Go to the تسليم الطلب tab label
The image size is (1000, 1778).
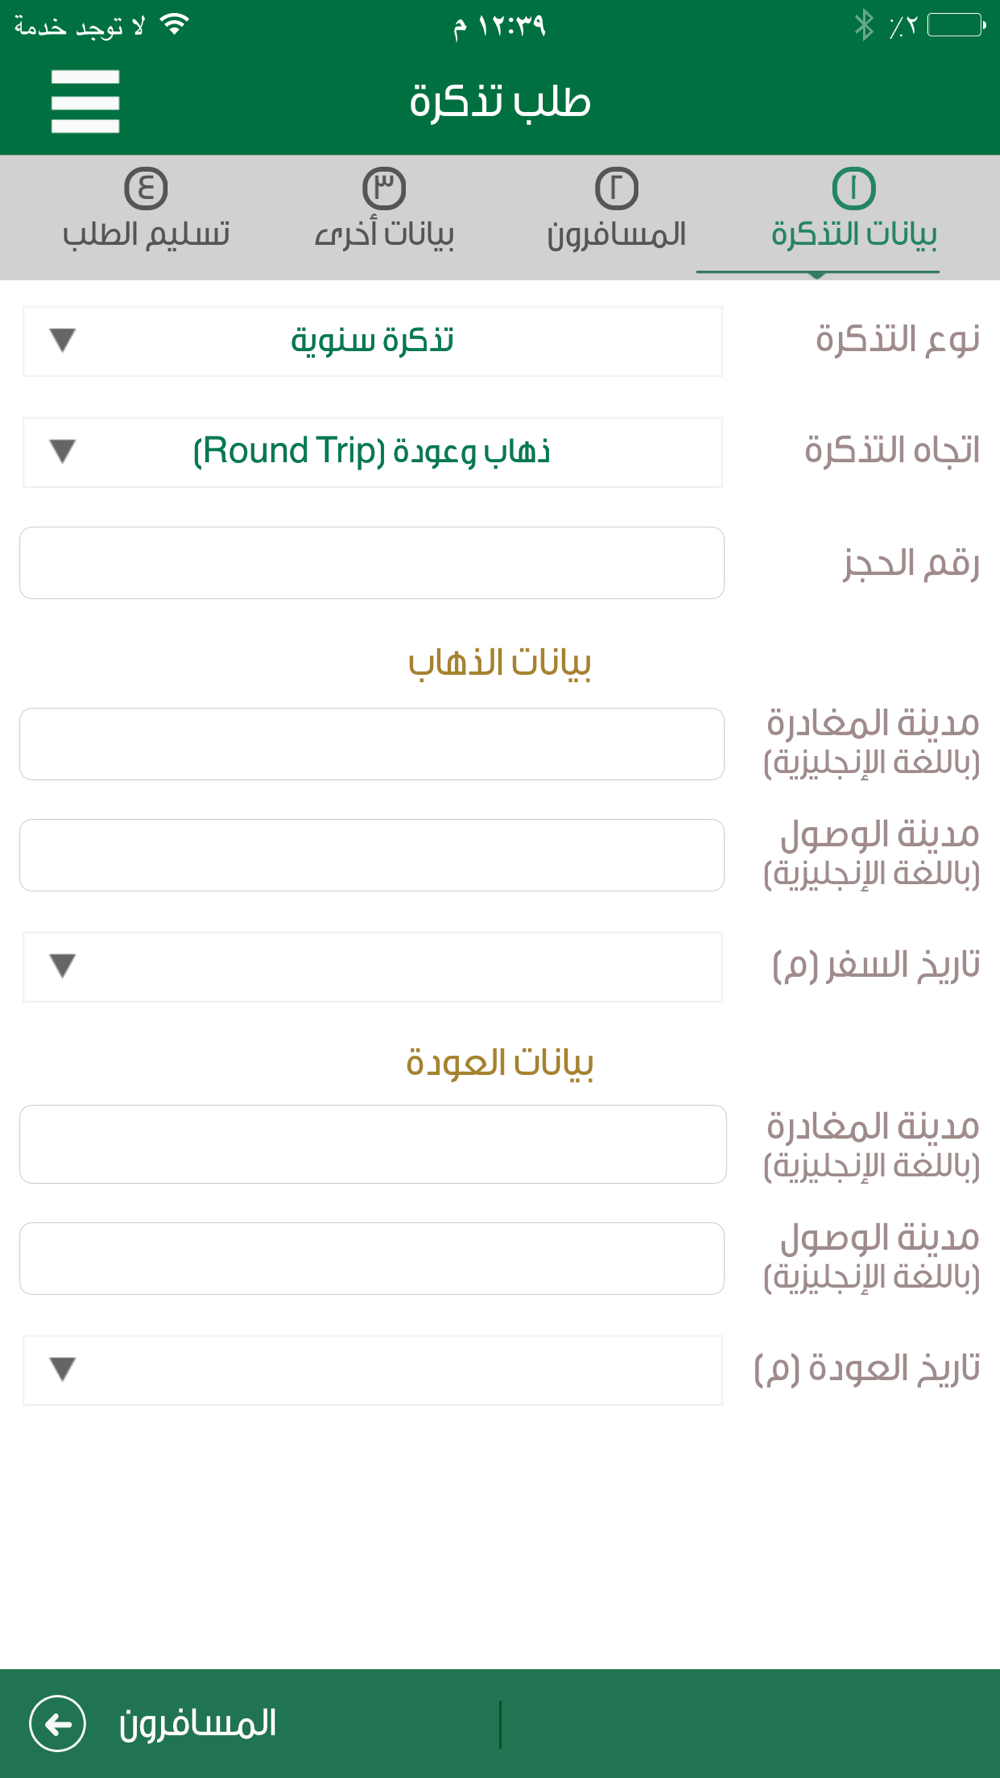[x=146, y=235]
